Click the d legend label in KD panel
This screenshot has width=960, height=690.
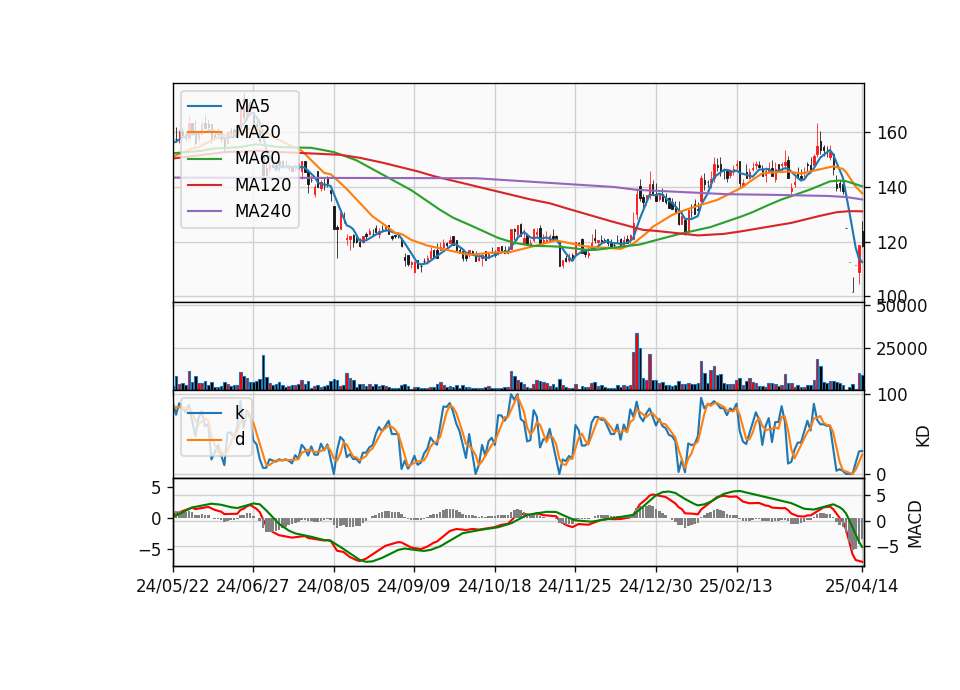(240, 439)
